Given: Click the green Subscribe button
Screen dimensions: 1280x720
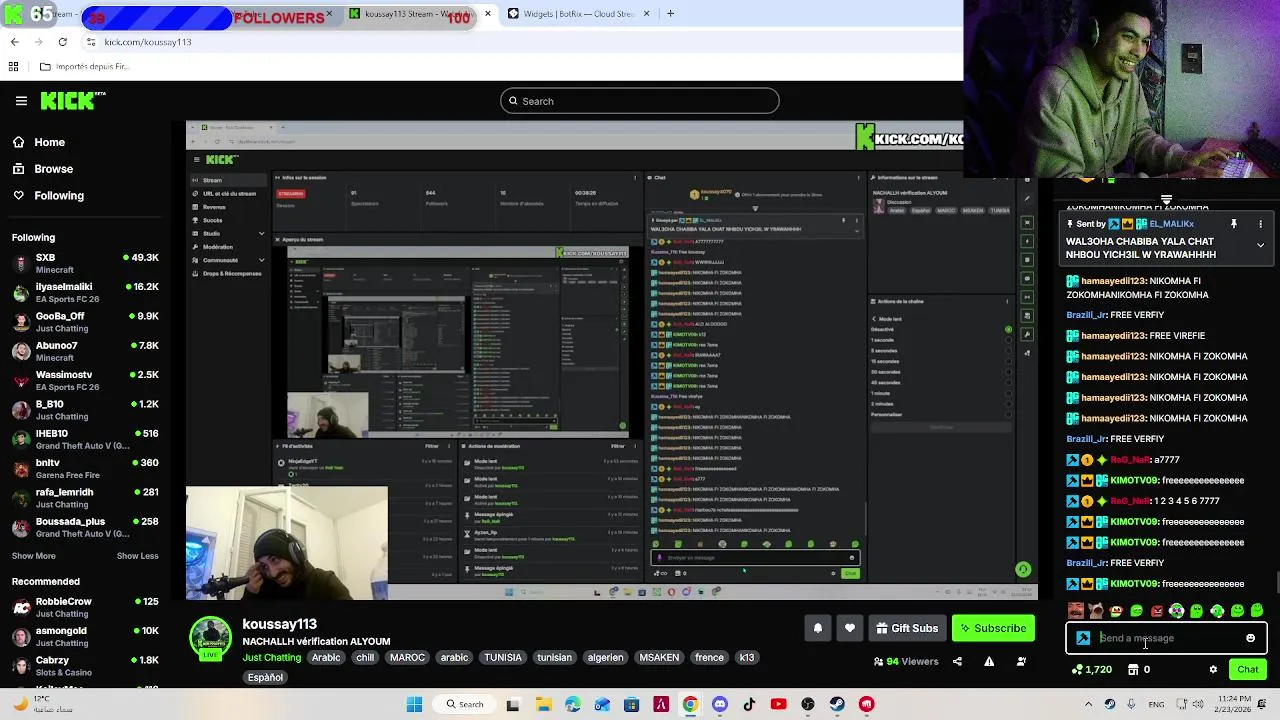Looking at the screenshot, I should 993,628.
